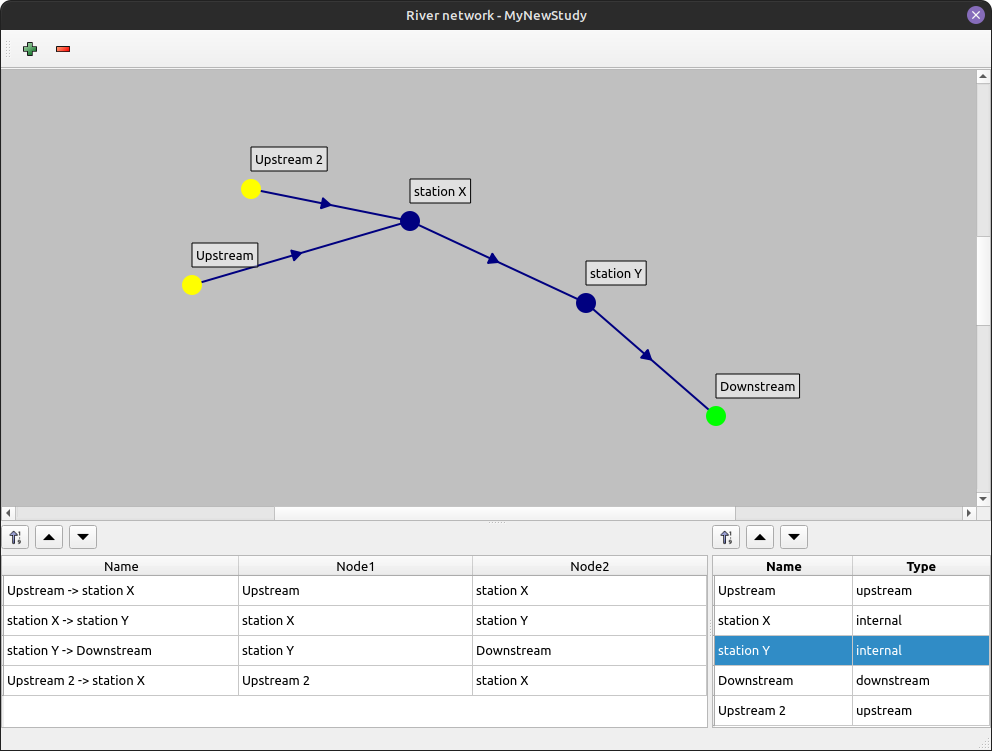Move node down with the right down arrow

[x=794, y=537]
